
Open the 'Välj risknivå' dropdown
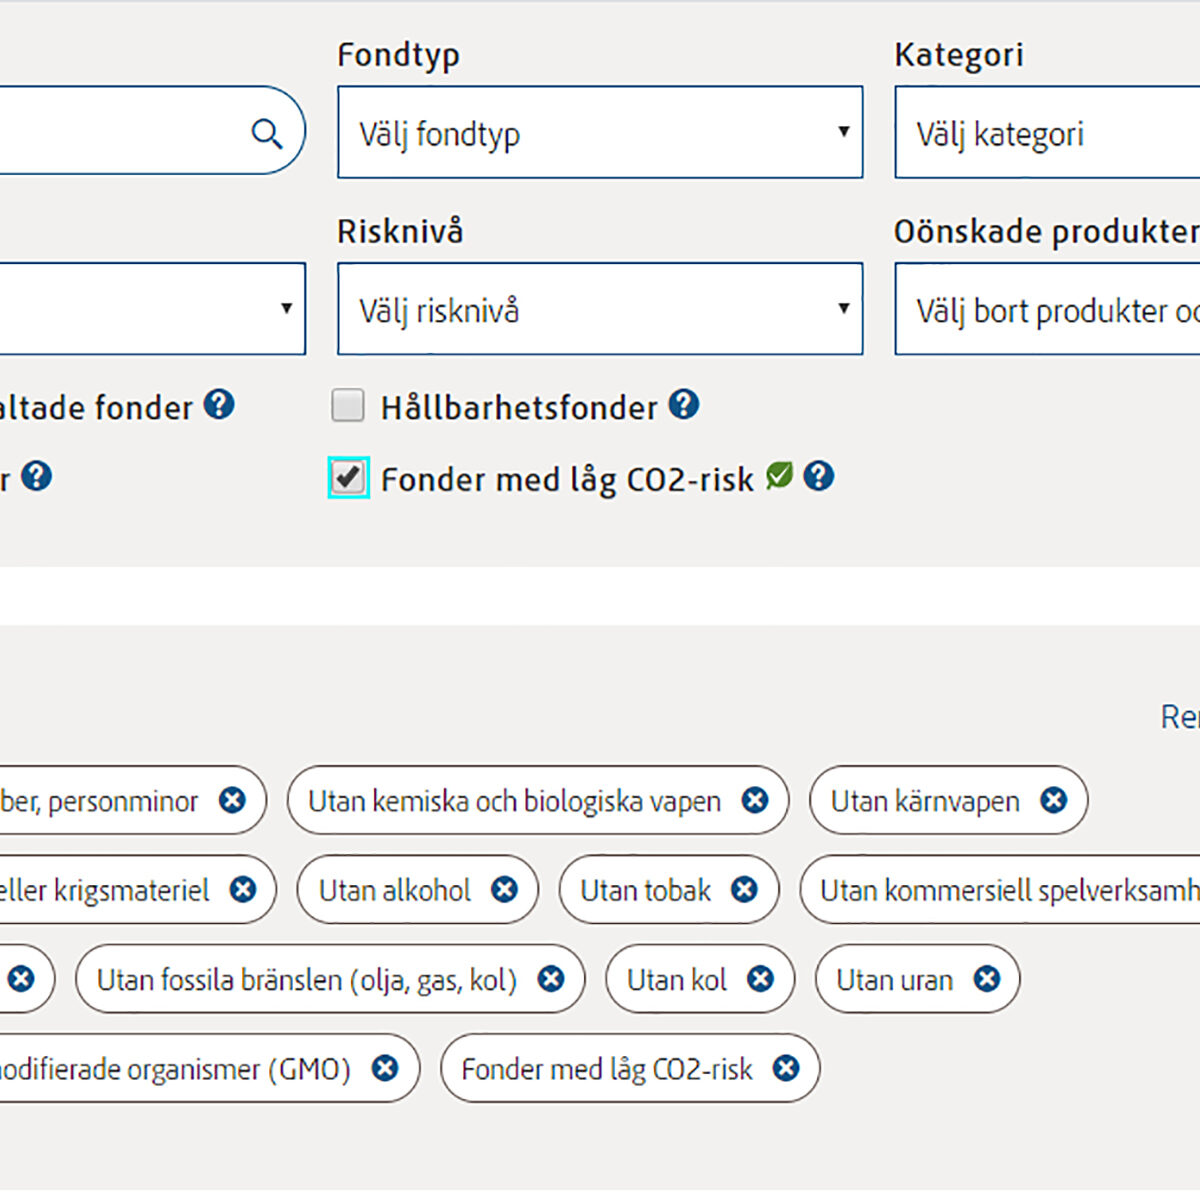pos(600,309)
